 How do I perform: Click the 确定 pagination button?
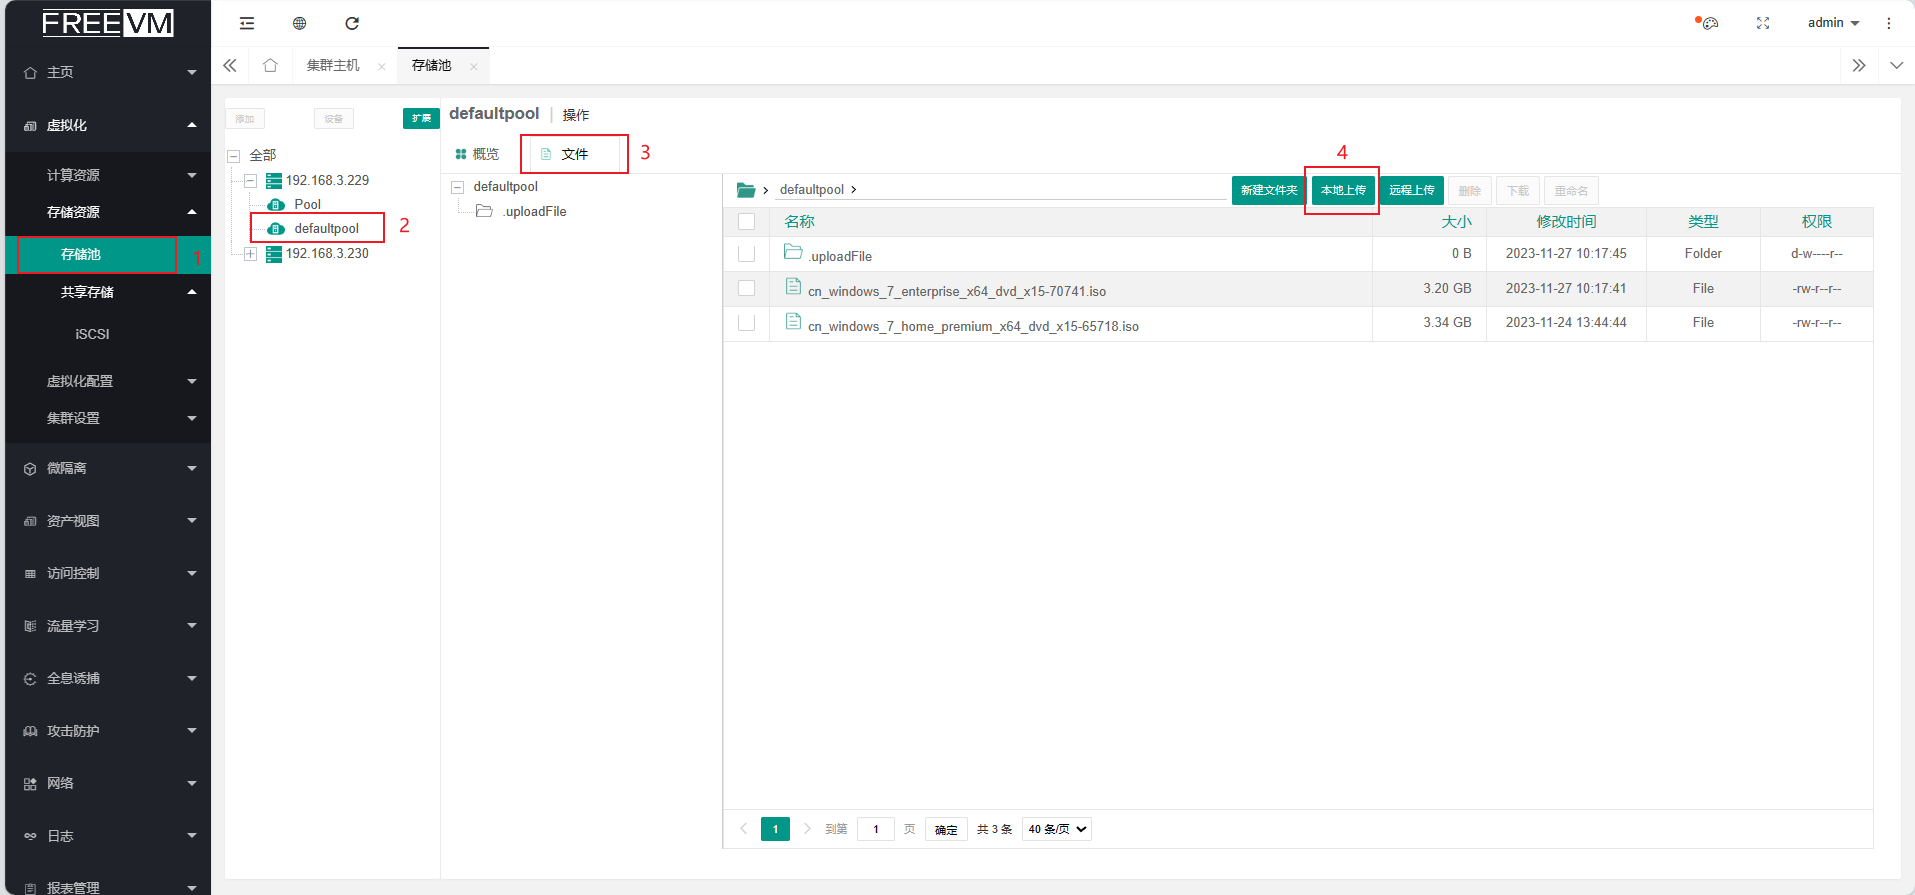point(946,829)
